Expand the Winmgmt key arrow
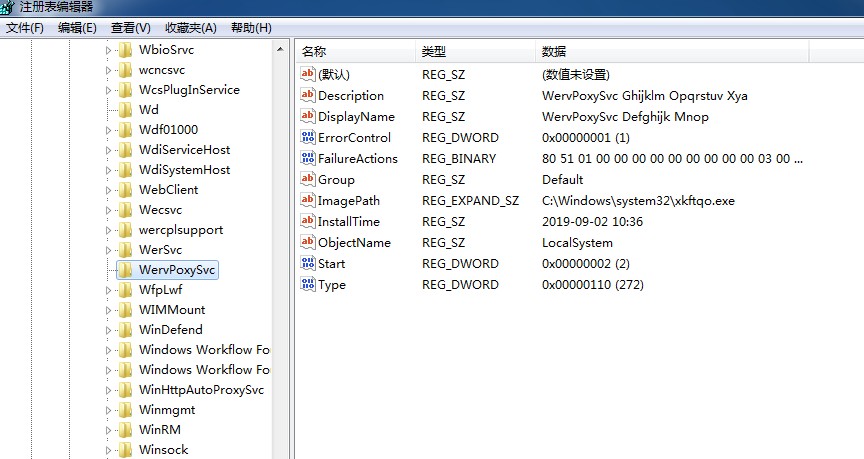 pos(108,410)
